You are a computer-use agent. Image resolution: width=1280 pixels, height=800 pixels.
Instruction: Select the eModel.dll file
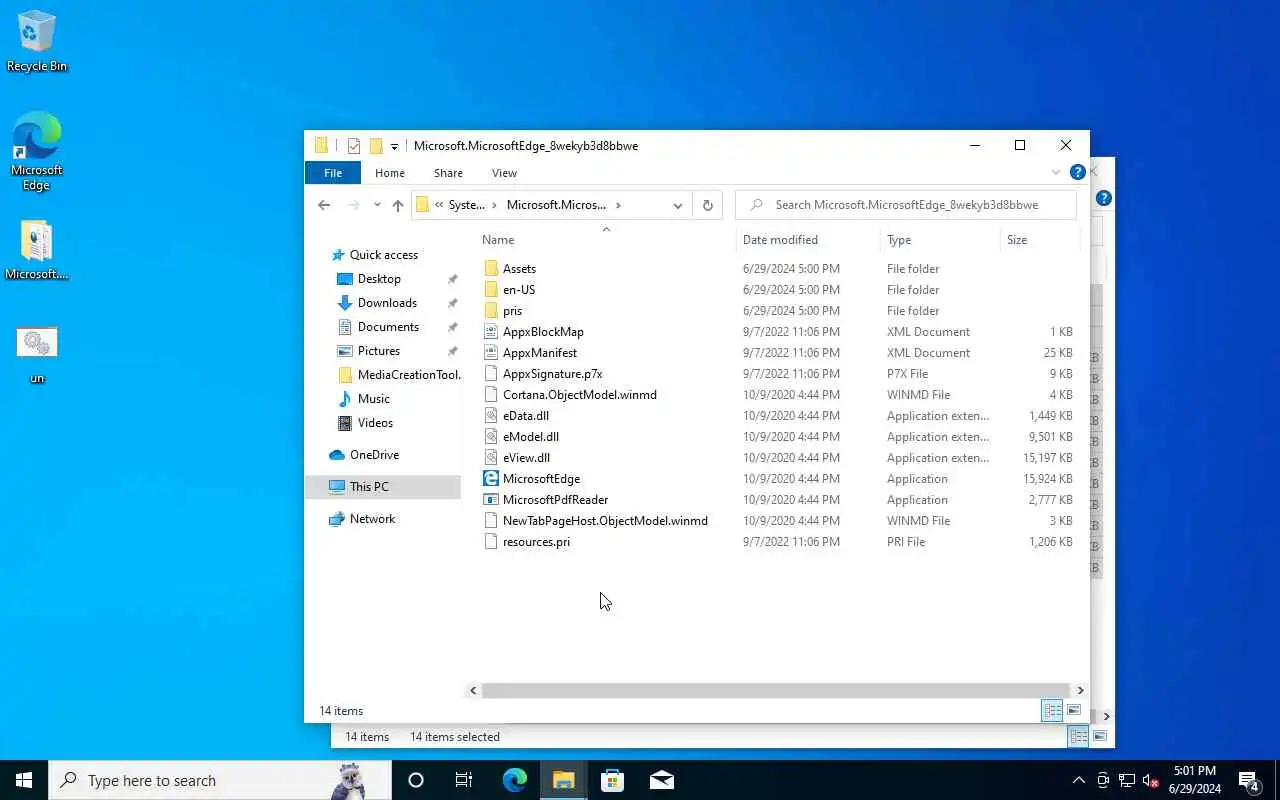coord(530,437)
